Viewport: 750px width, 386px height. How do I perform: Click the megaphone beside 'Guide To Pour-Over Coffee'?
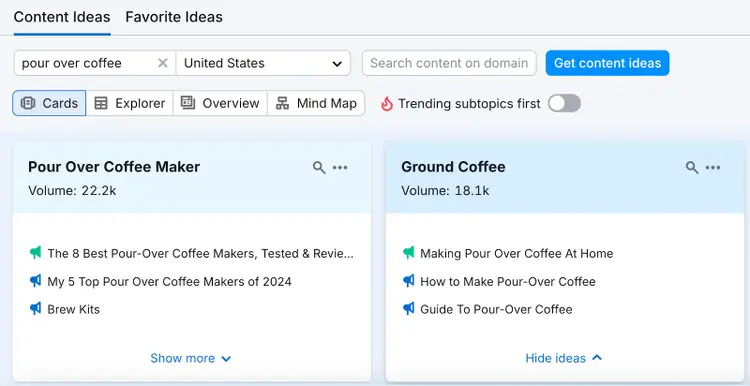(x=408, y=309)
